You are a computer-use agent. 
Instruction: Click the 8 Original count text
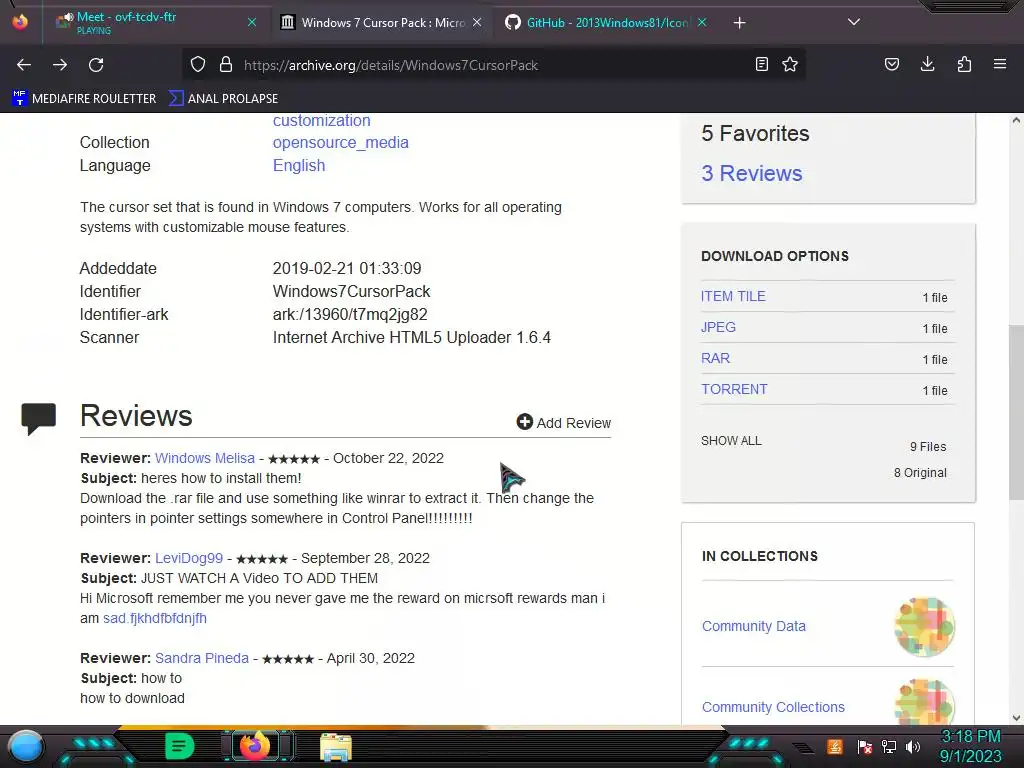pyautogui.click(x=920, y=473)
